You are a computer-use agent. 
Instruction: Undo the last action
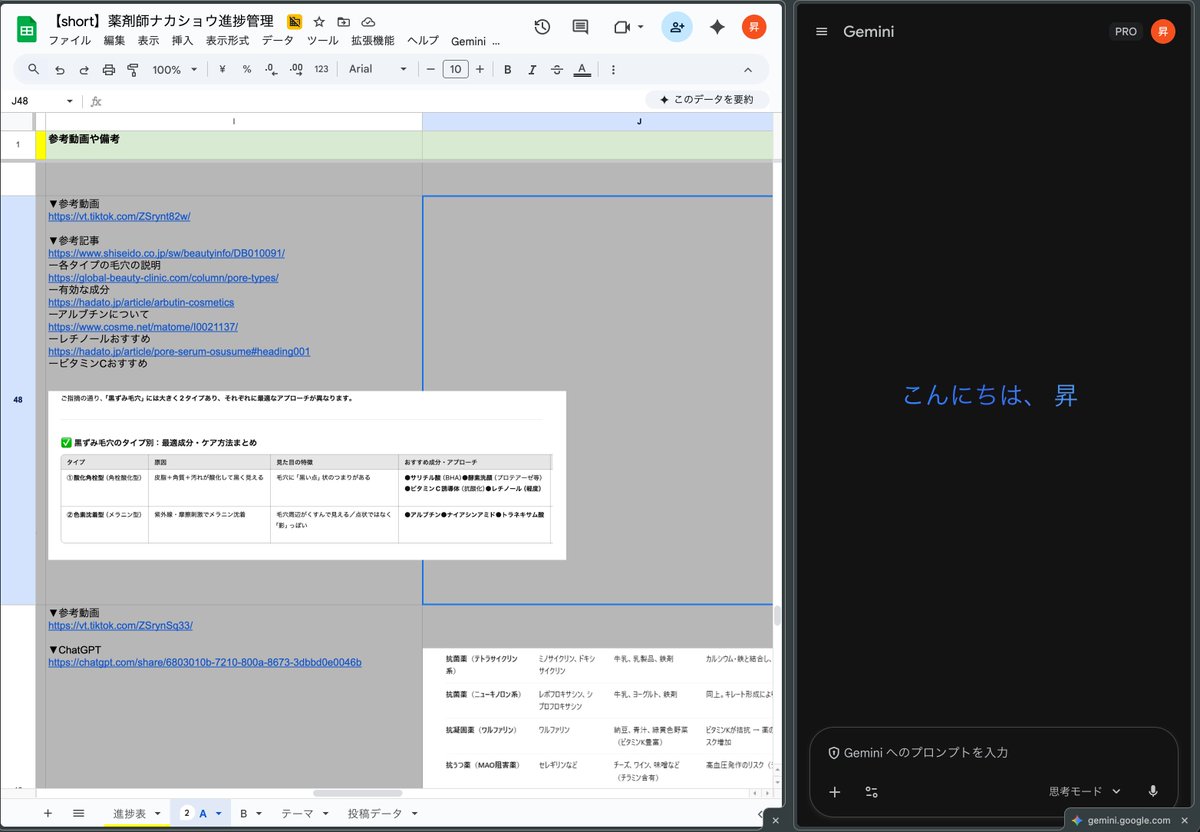point(59,69)
